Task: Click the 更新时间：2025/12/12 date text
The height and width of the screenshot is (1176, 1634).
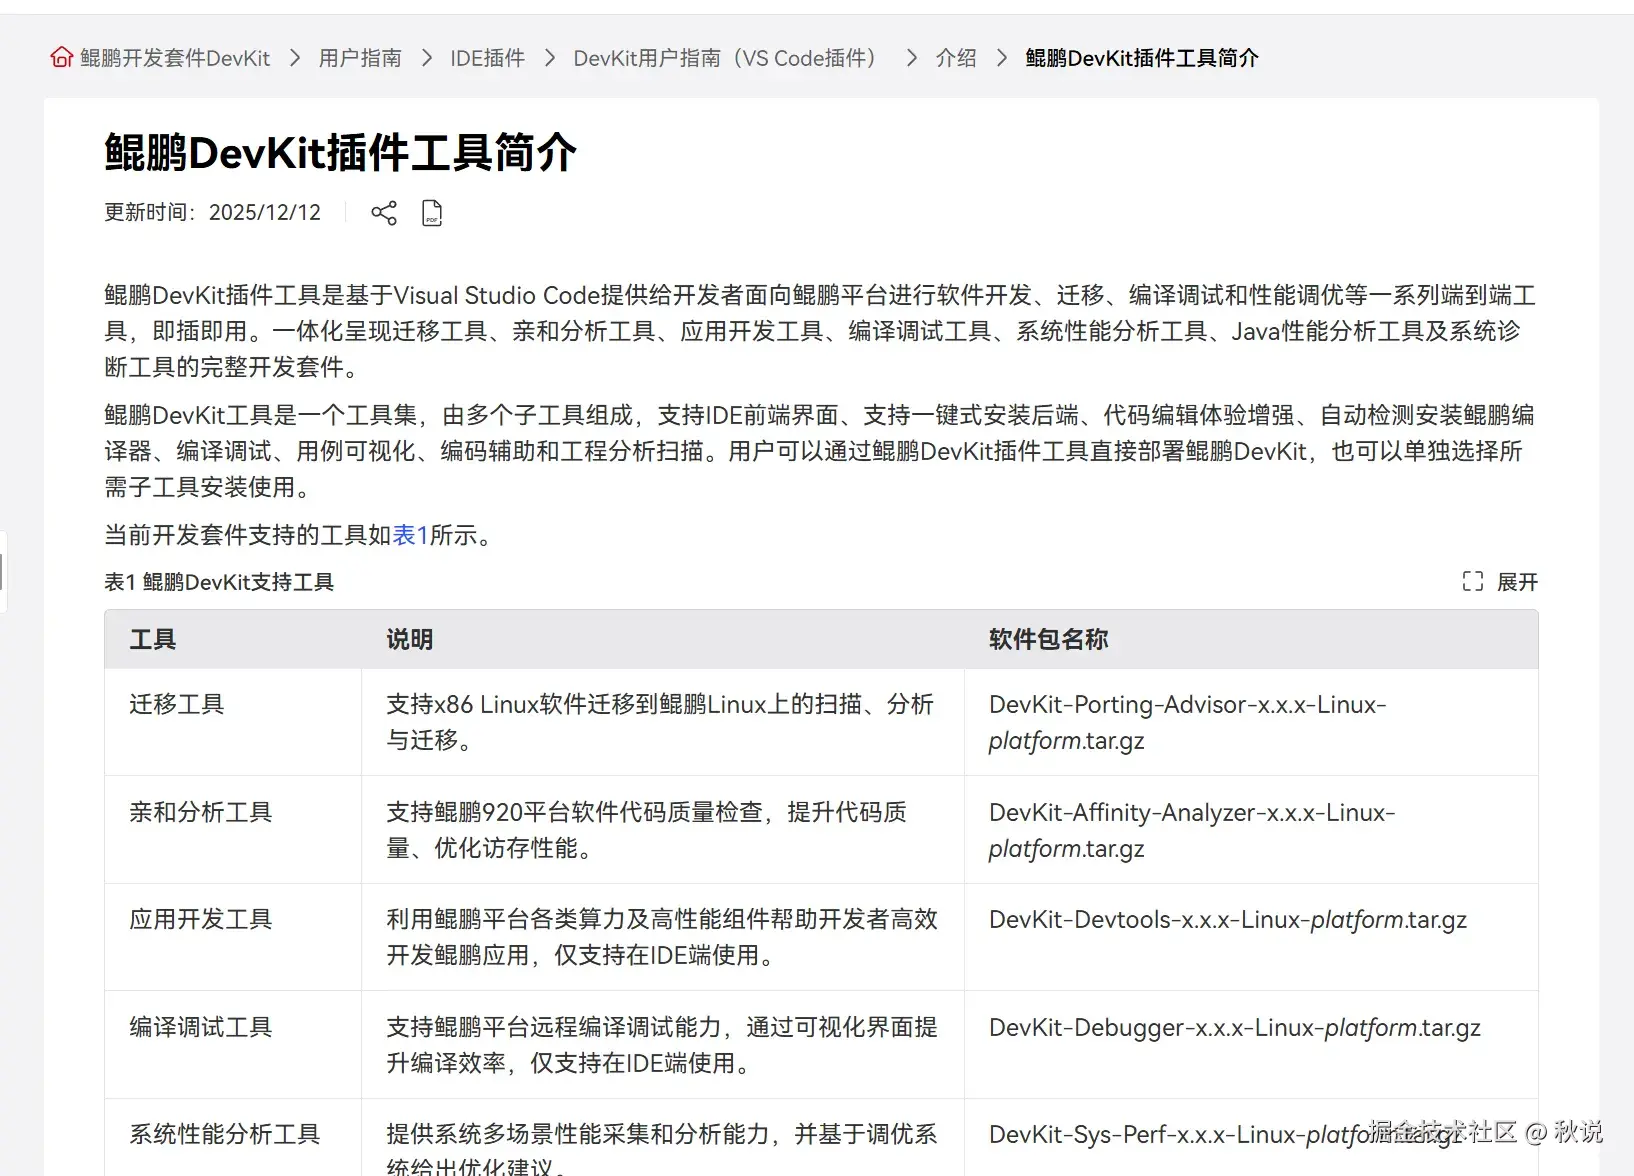Action: click(213, 213)
